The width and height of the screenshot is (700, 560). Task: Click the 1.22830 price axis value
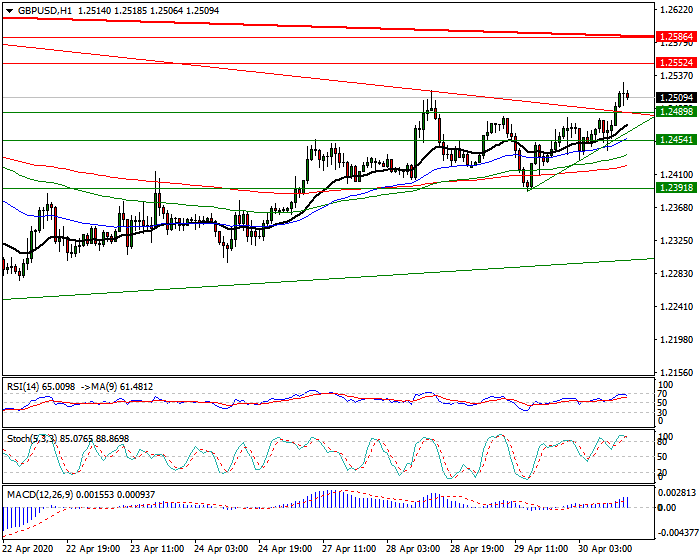coord(677,274)
